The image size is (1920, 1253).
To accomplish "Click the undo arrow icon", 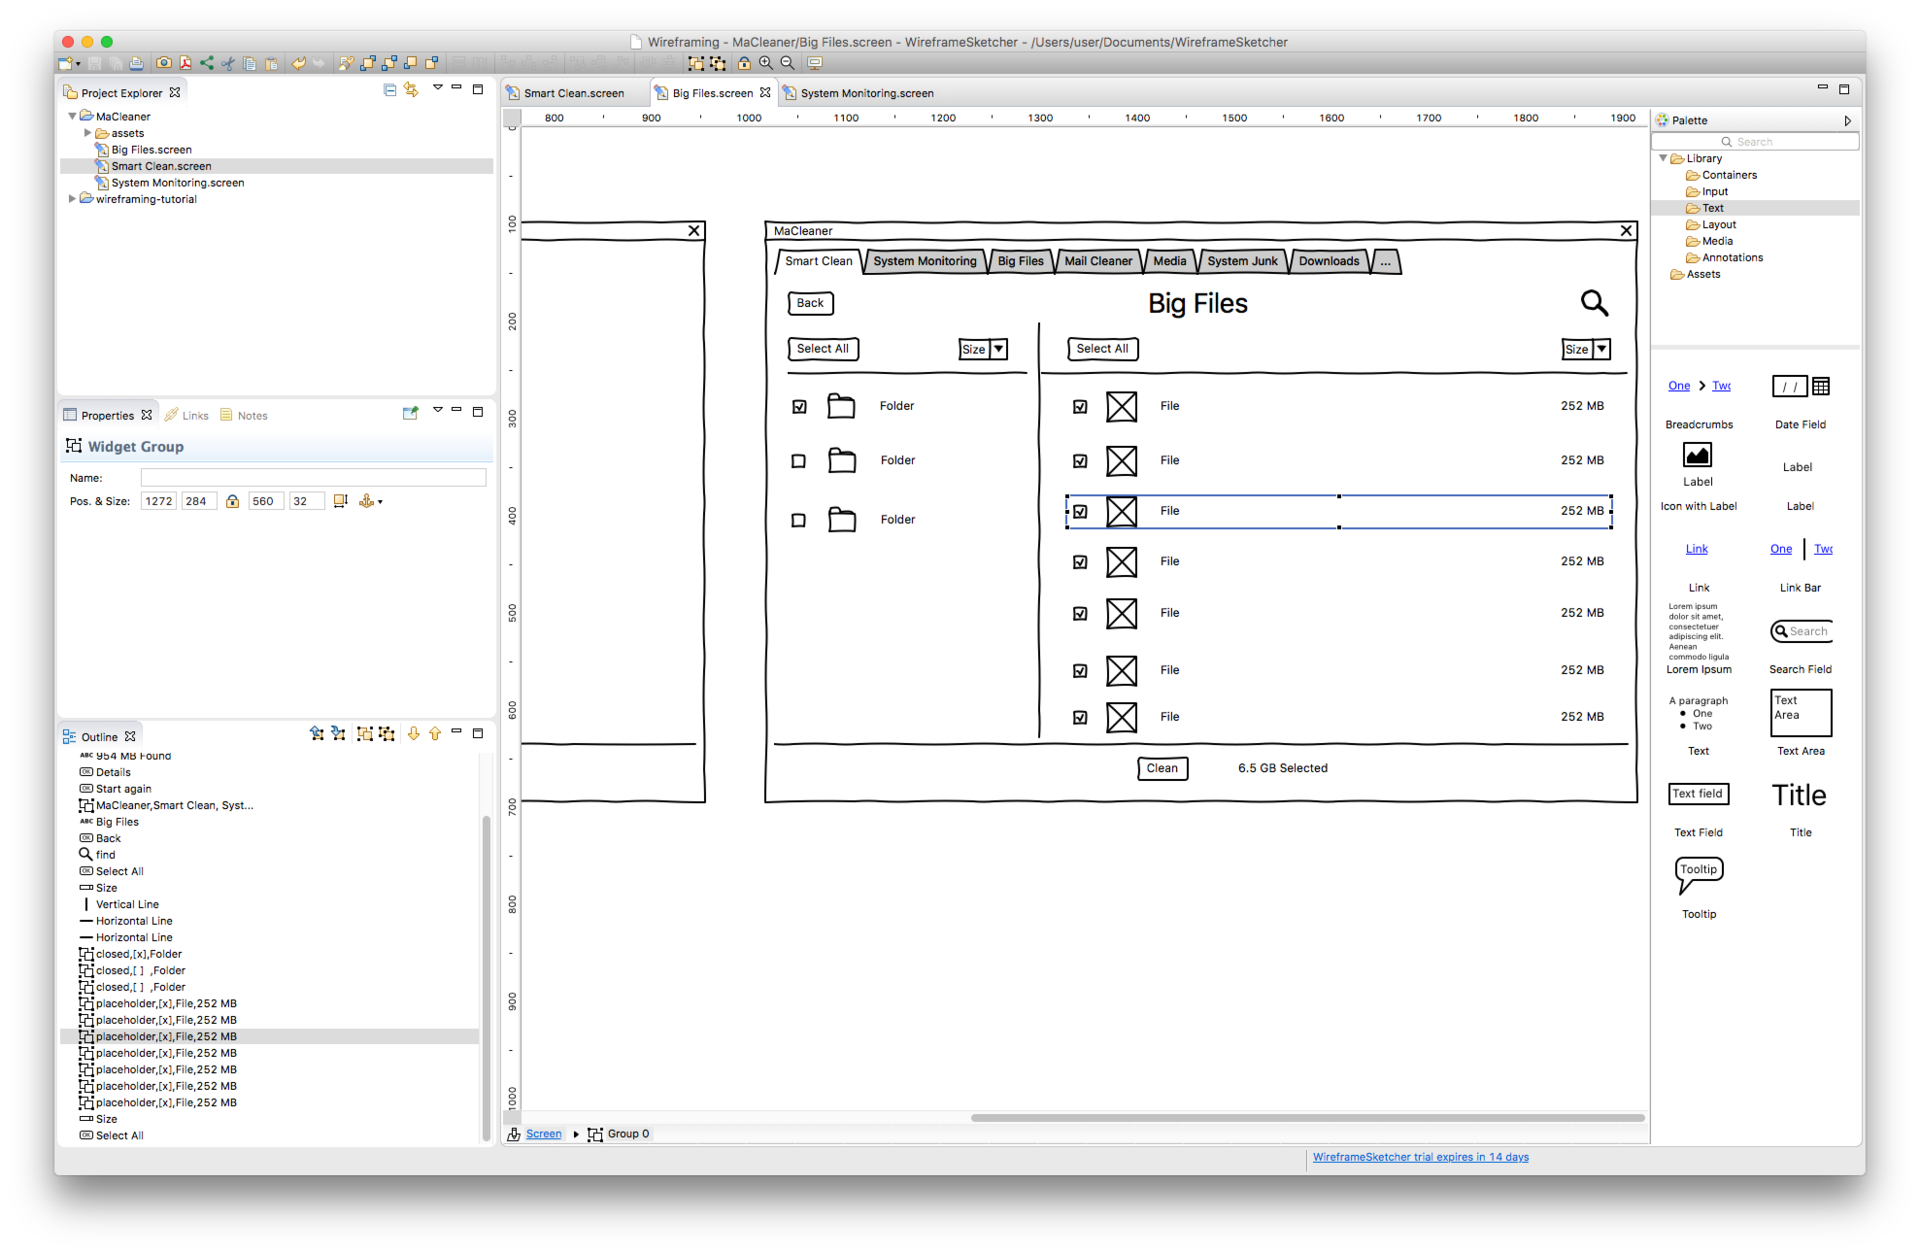I will pos(298,63).
